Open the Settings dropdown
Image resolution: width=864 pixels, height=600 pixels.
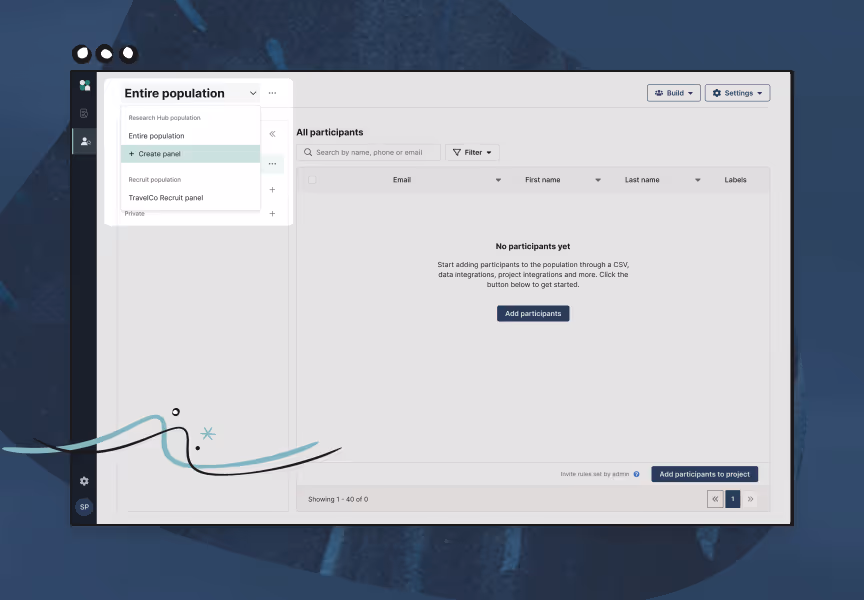pos(737,93)
